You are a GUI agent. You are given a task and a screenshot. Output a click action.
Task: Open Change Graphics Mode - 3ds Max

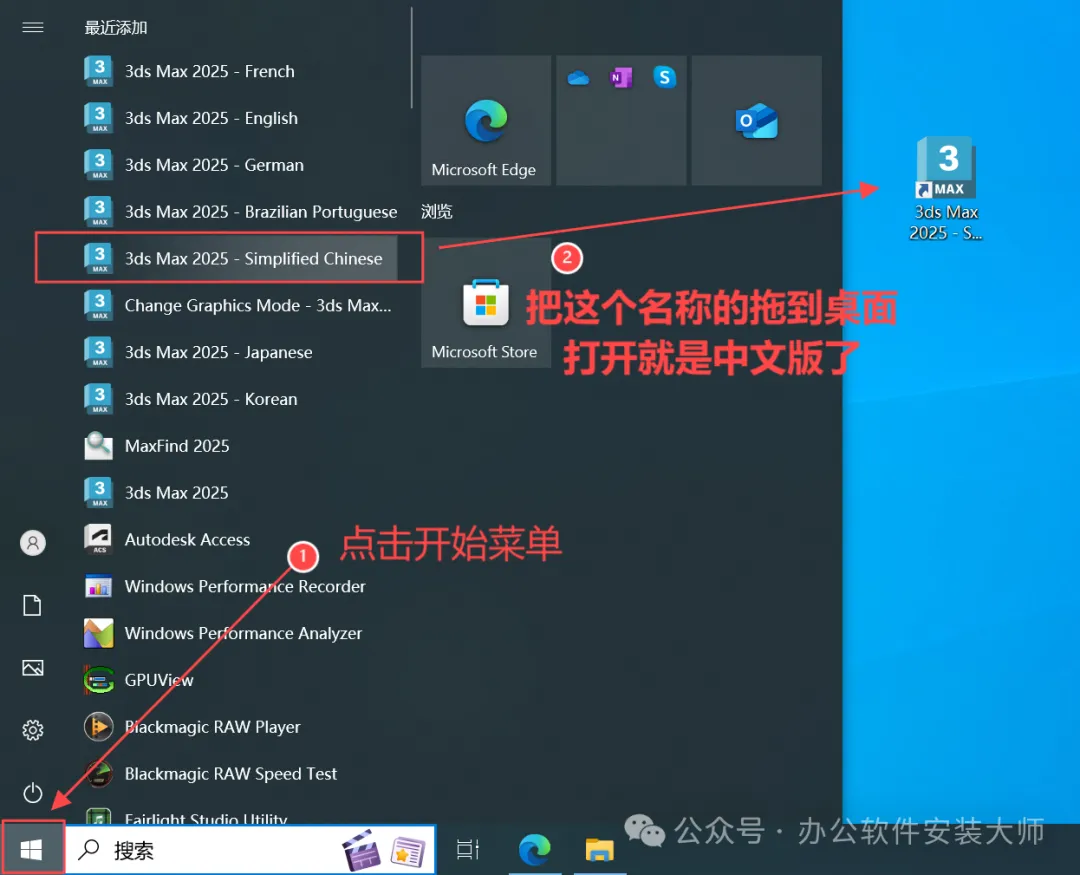[x=238, y=305]
